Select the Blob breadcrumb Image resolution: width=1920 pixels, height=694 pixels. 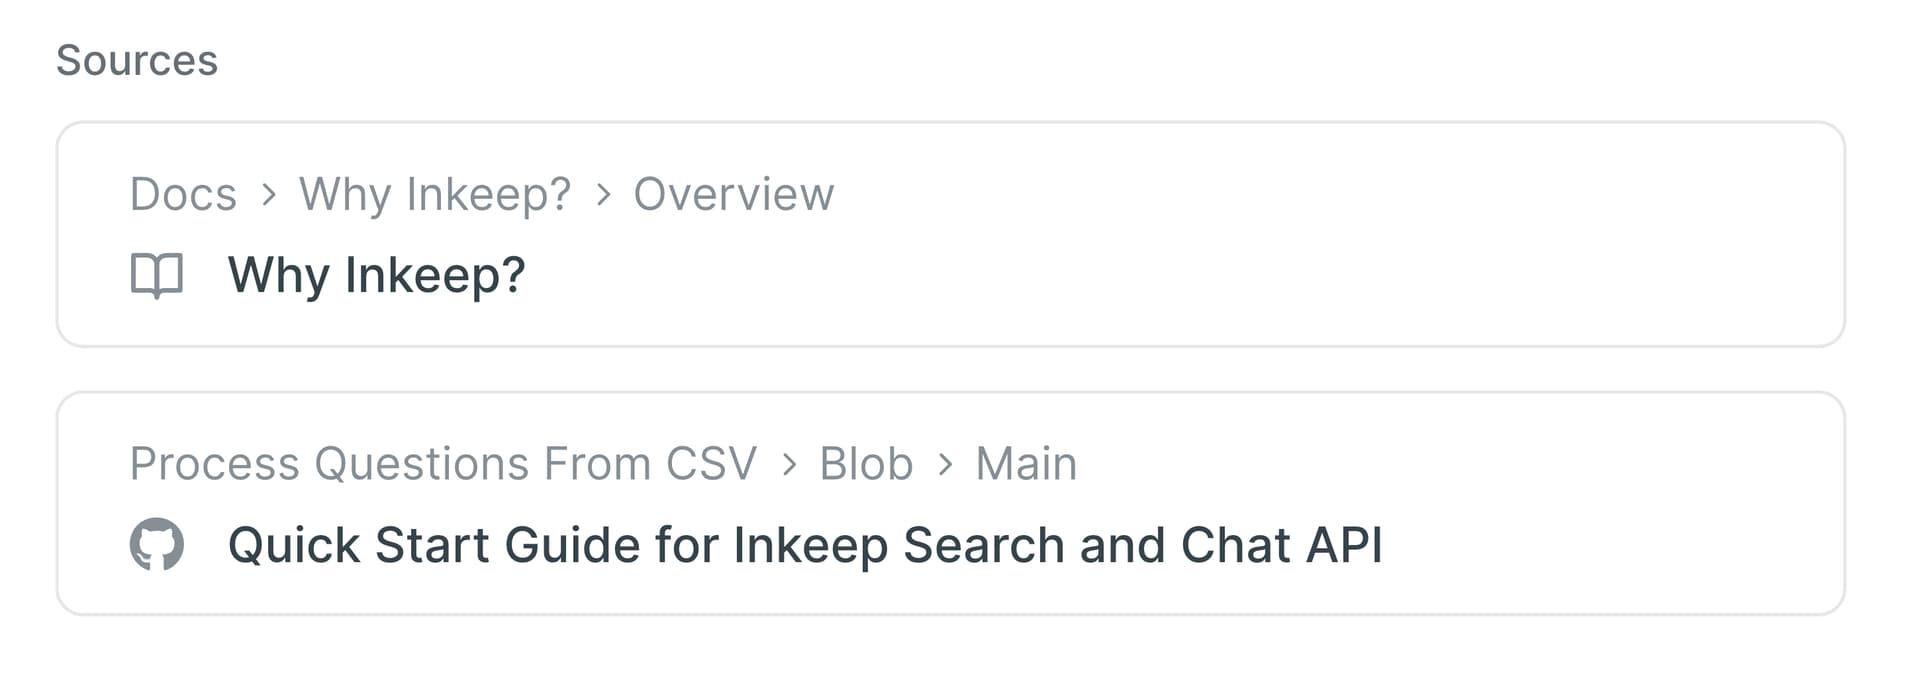[866, 464]
